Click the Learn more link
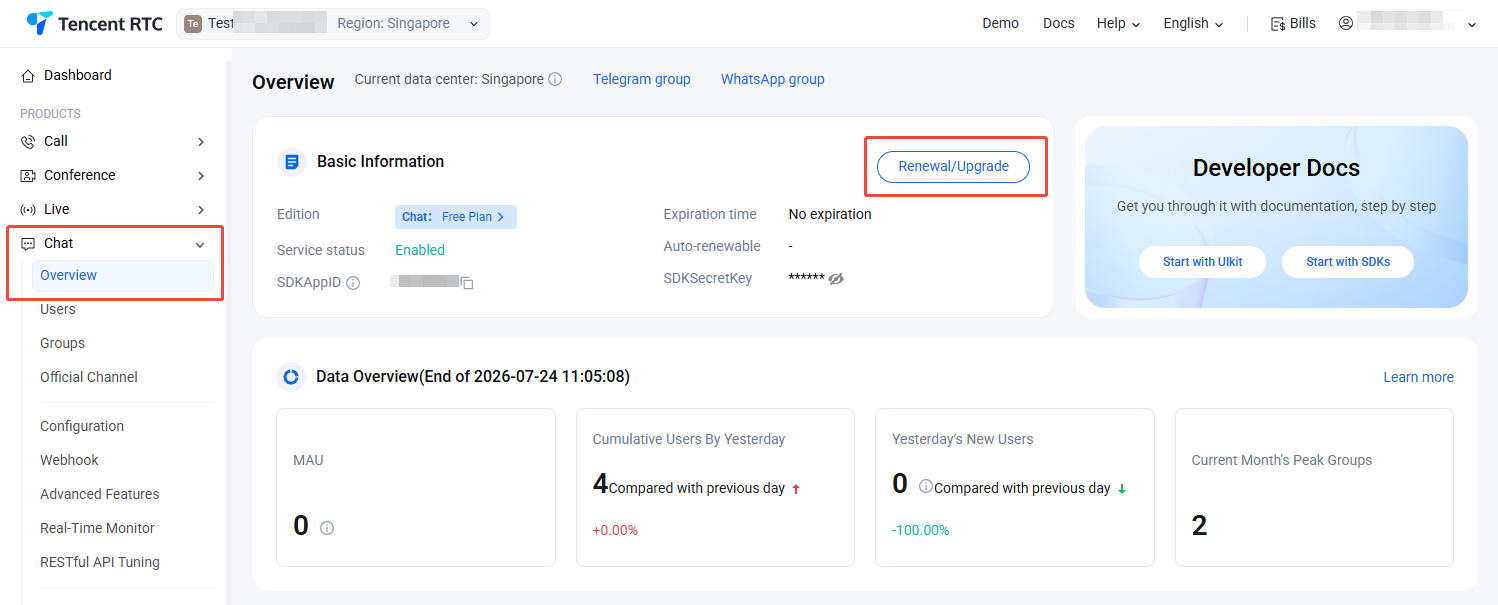Screen dimensions: 1498x605 click(1418, 377)
